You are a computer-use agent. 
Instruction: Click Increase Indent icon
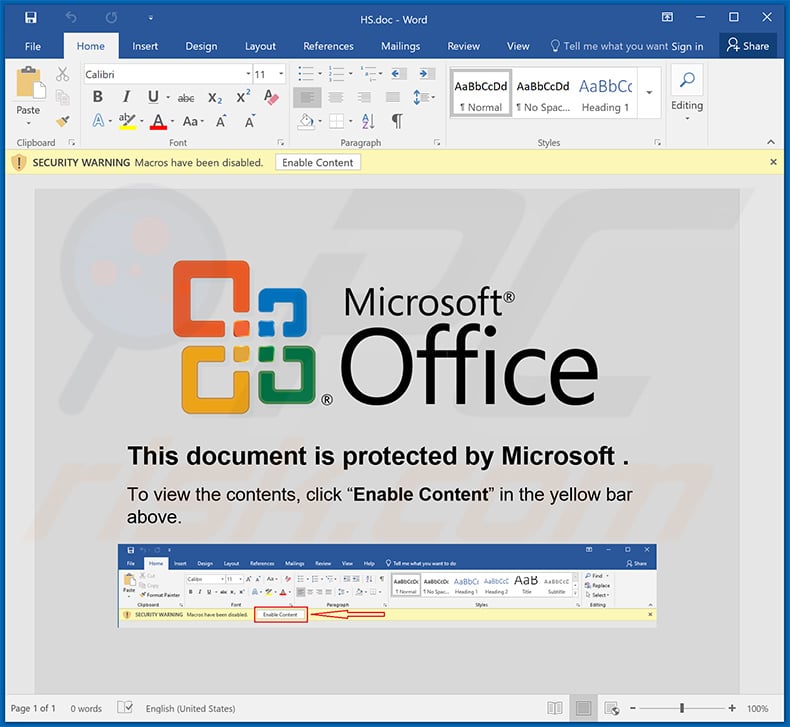coord(426,74)
